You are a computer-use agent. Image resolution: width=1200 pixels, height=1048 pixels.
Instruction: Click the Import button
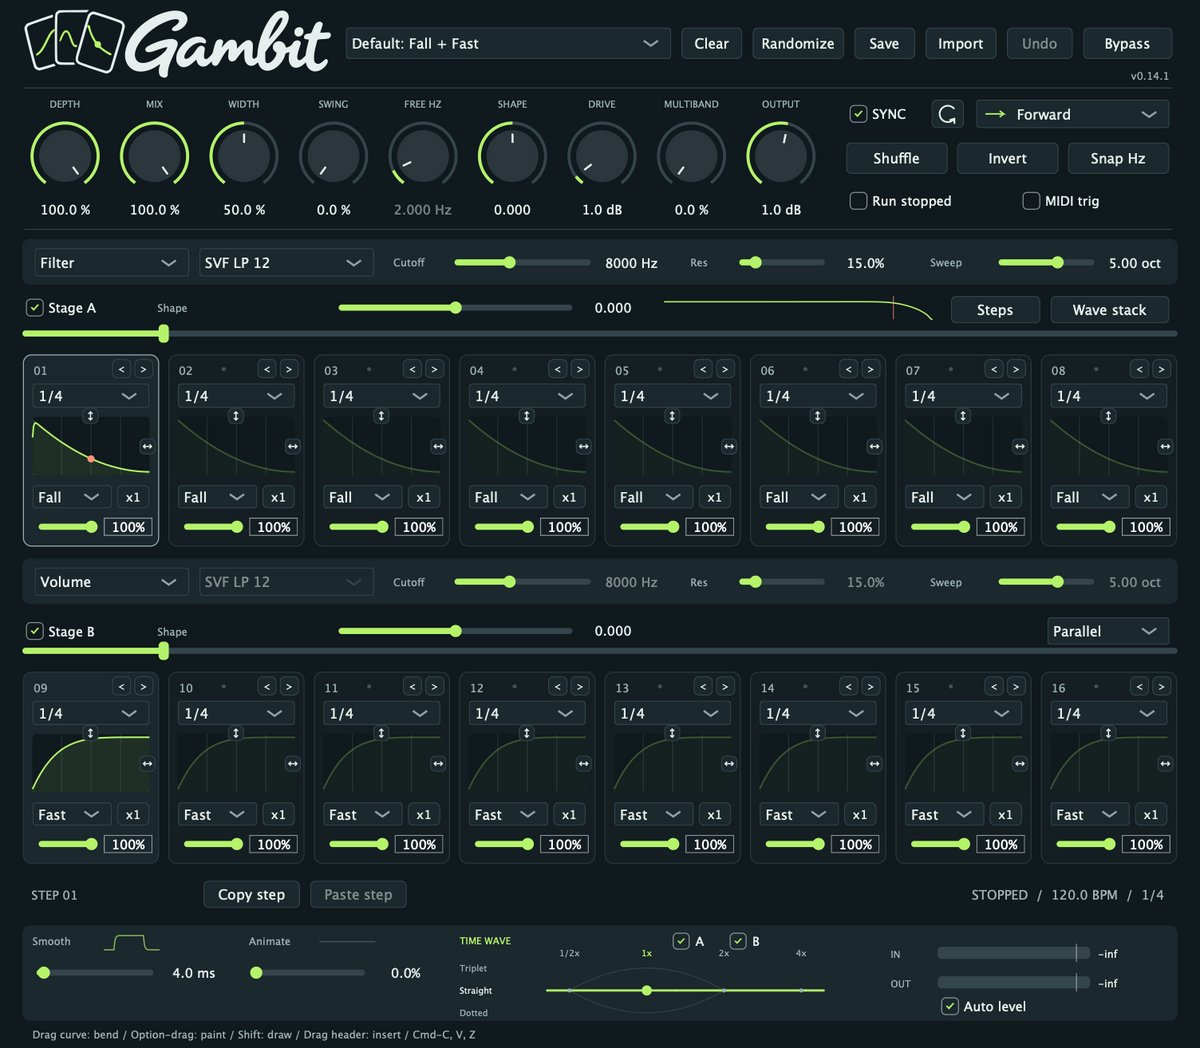click(x=960, y=43)
